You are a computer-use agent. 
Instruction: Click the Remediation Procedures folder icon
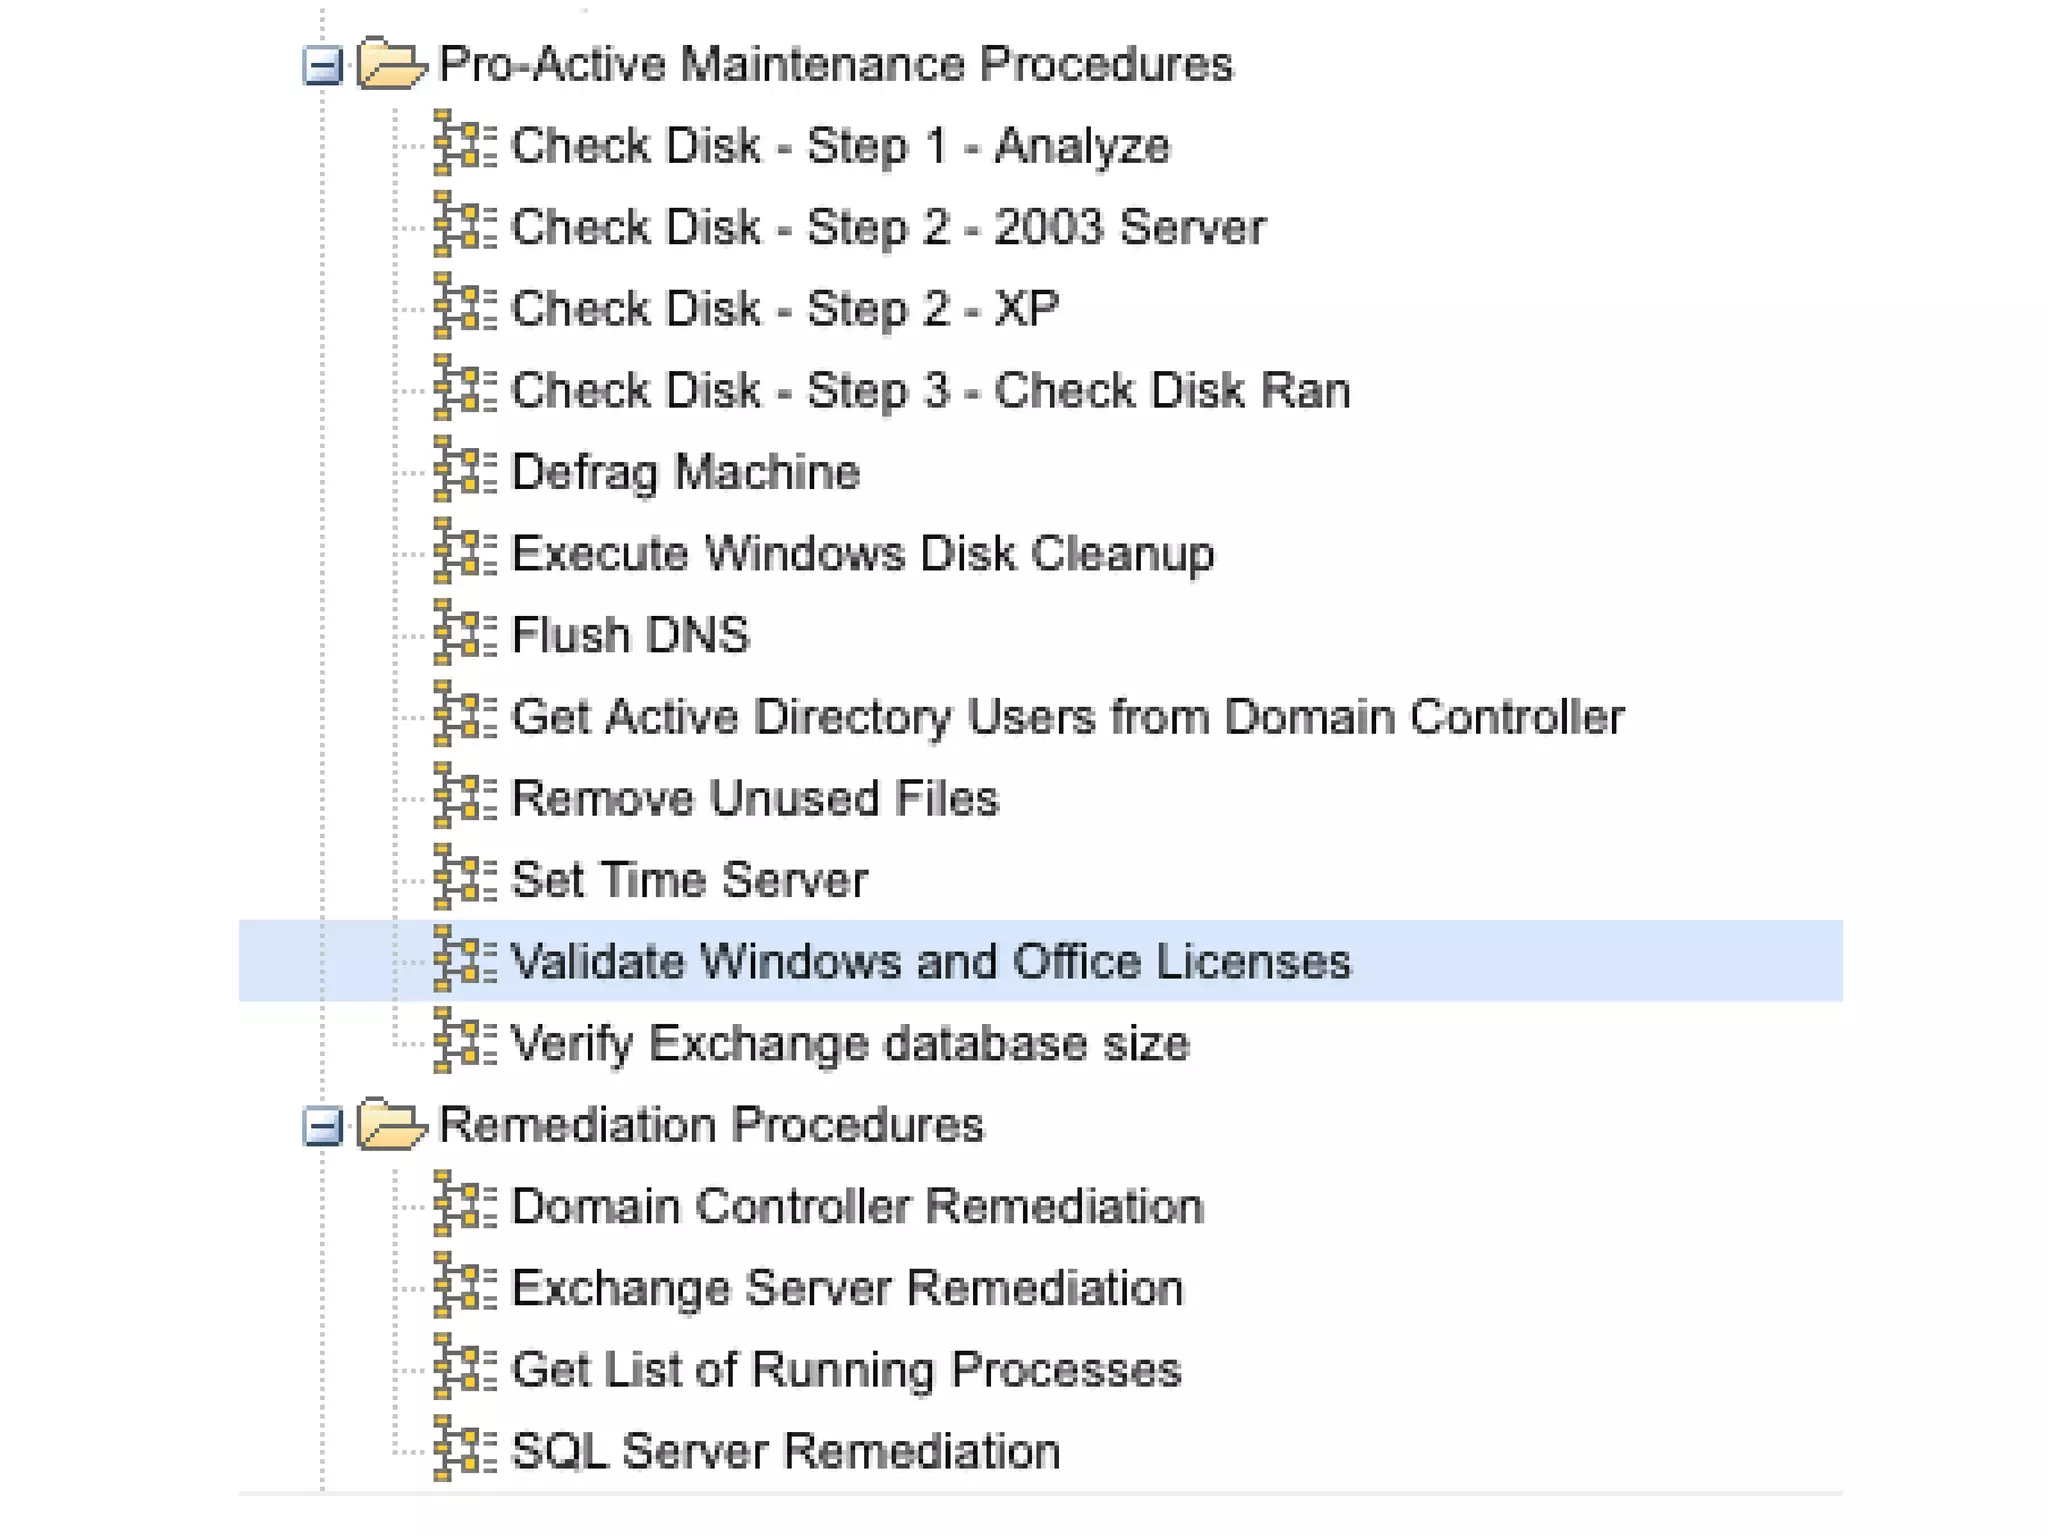click(391, 1124)
